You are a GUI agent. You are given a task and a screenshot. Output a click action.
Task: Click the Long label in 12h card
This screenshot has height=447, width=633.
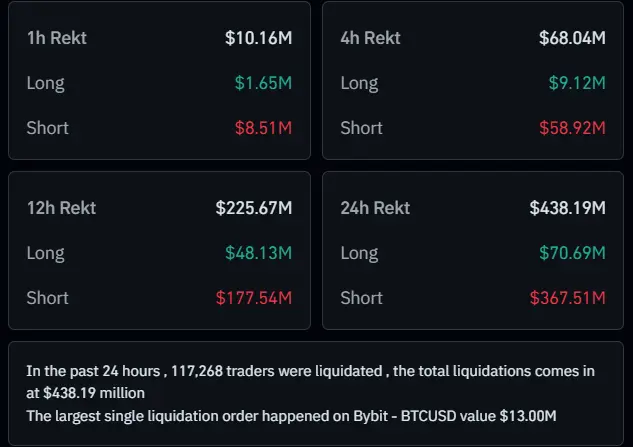click(x=45, y=253)
